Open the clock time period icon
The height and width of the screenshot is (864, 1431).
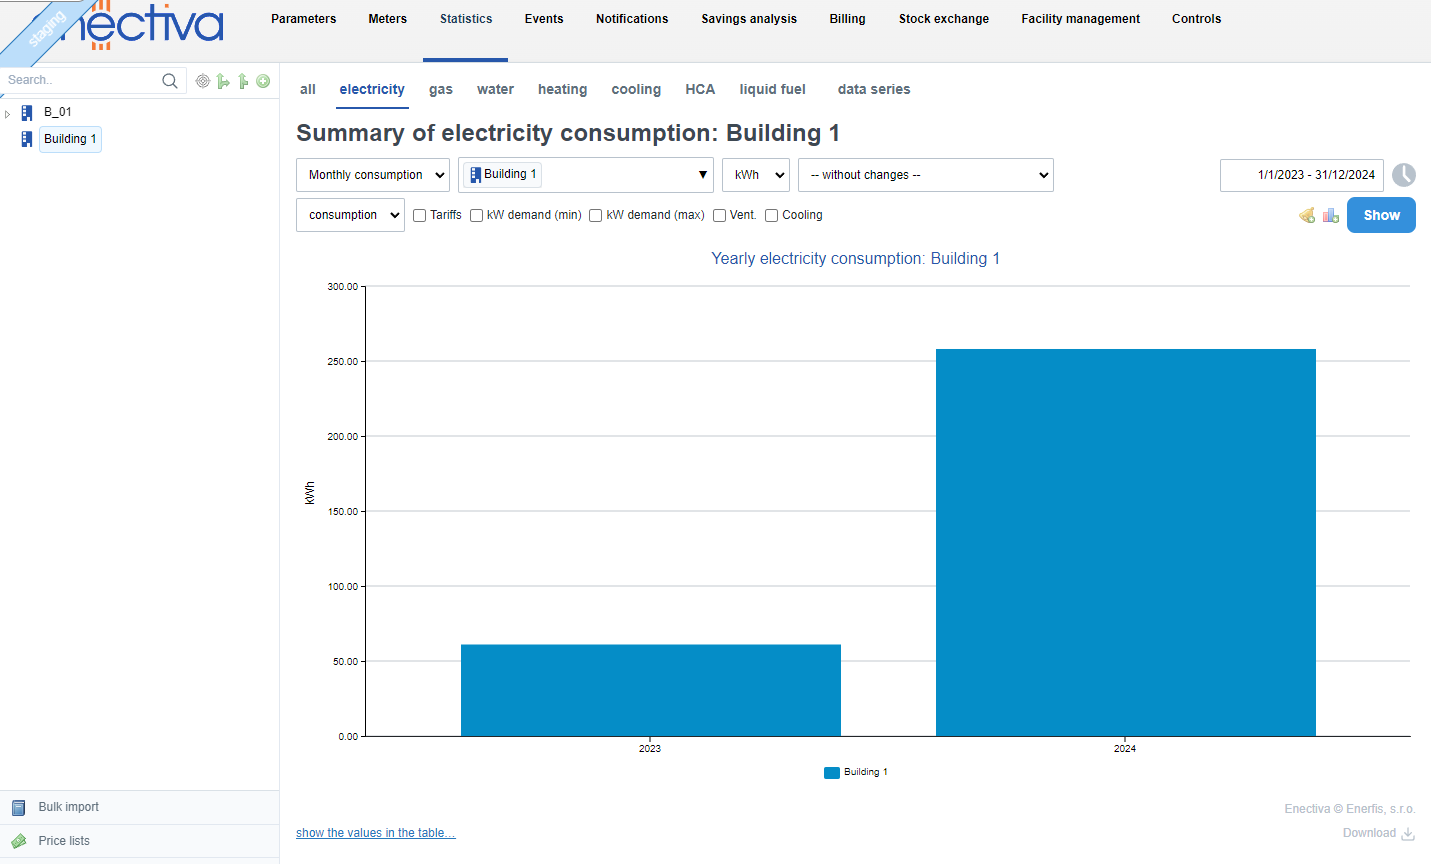pos(1404,175)
